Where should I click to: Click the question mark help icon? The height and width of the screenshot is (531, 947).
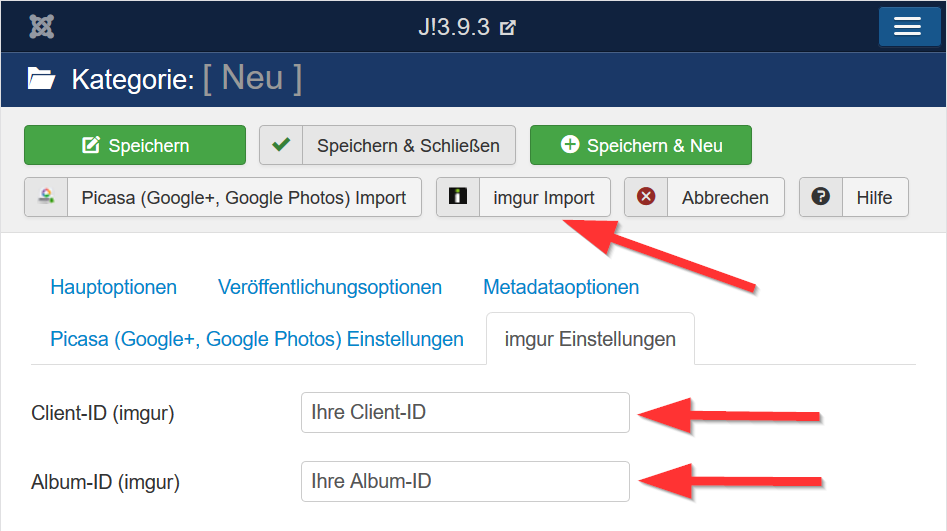[x=821, y=196]
